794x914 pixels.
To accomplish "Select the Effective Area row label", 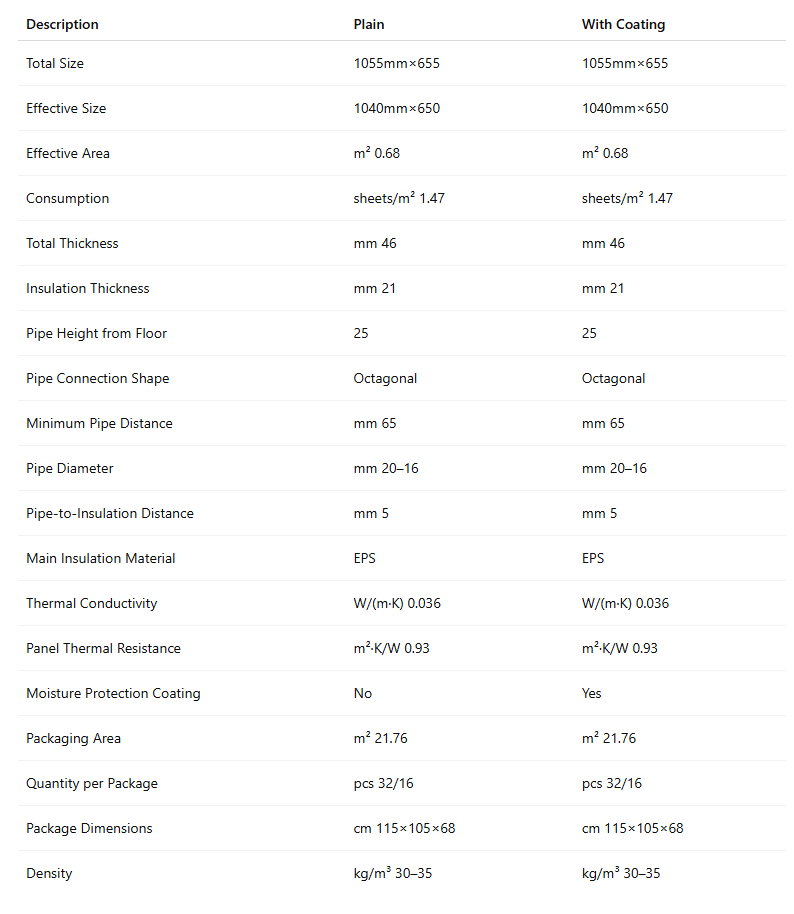I will point(68,153).
